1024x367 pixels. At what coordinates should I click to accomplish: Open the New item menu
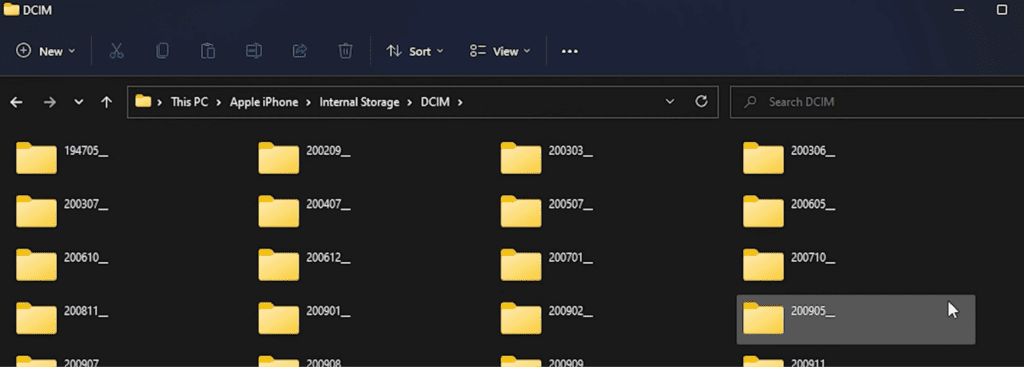[45, 51]
